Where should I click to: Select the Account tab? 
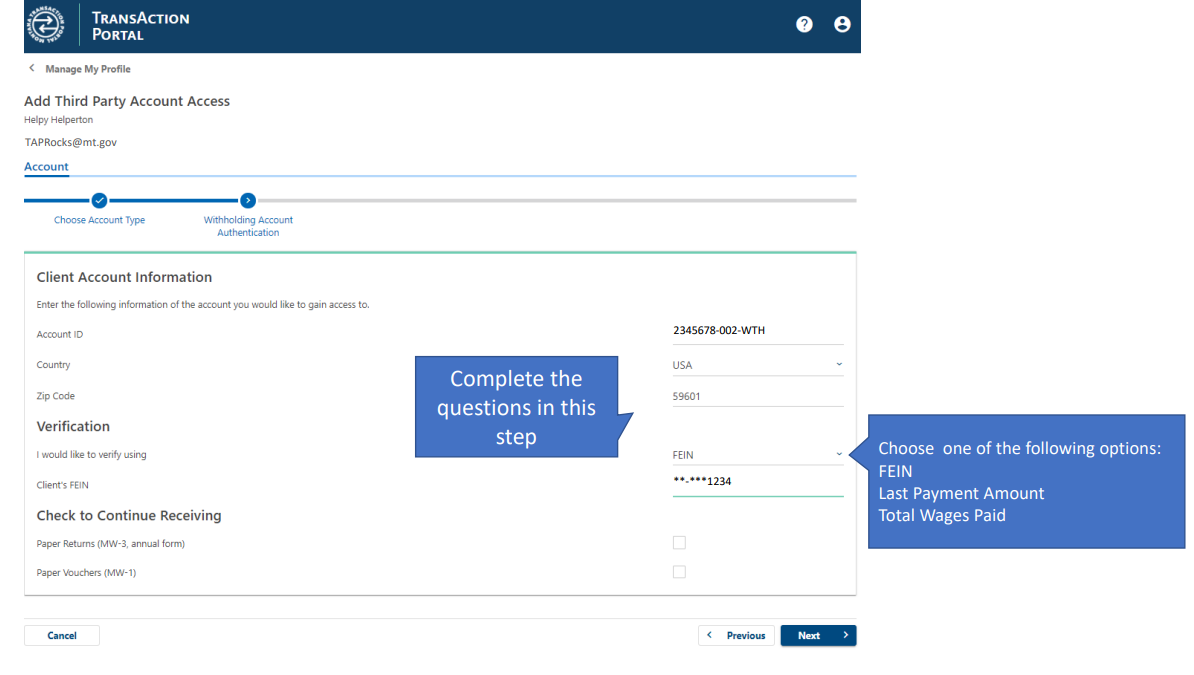[x=46, y=167]
